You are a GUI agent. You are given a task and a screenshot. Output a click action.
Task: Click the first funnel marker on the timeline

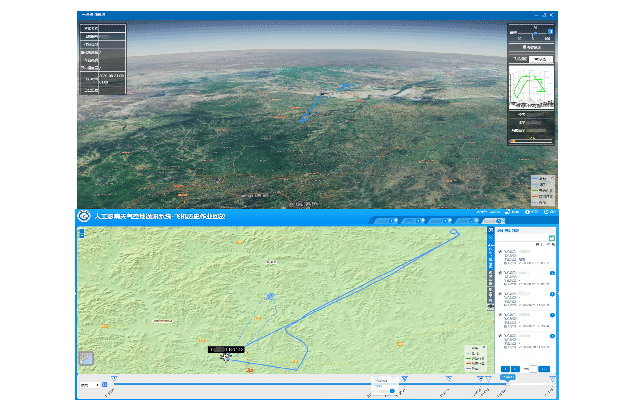[x=114, y=378]
